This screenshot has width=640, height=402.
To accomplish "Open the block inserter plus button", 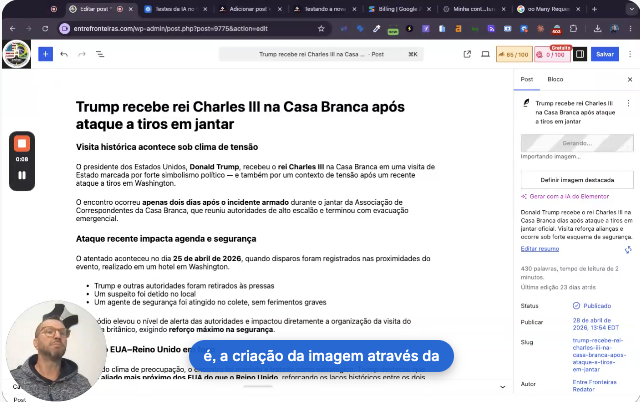I will tap(45, 54).
